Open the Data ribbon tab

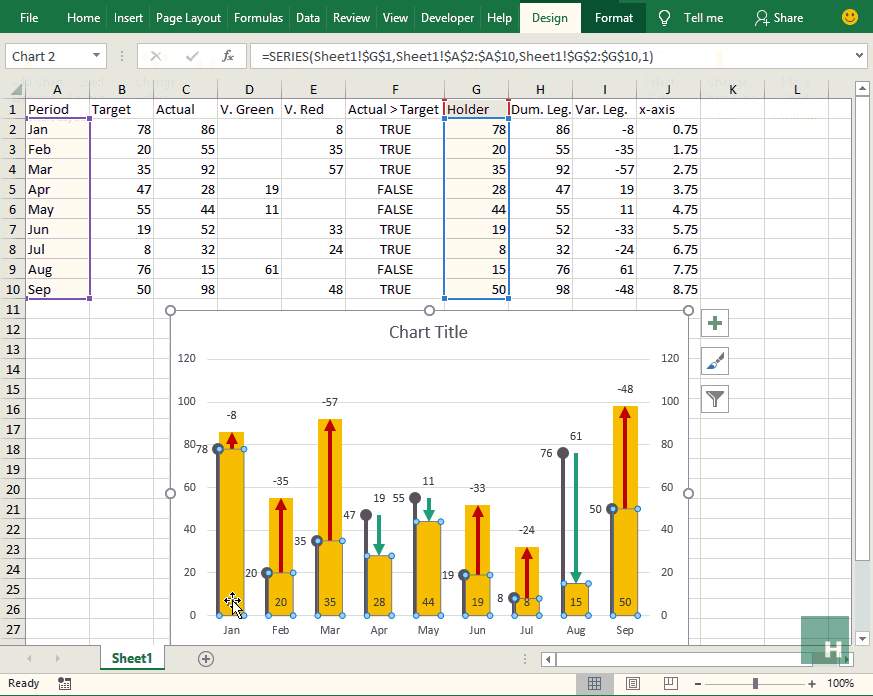coord(308,18)
